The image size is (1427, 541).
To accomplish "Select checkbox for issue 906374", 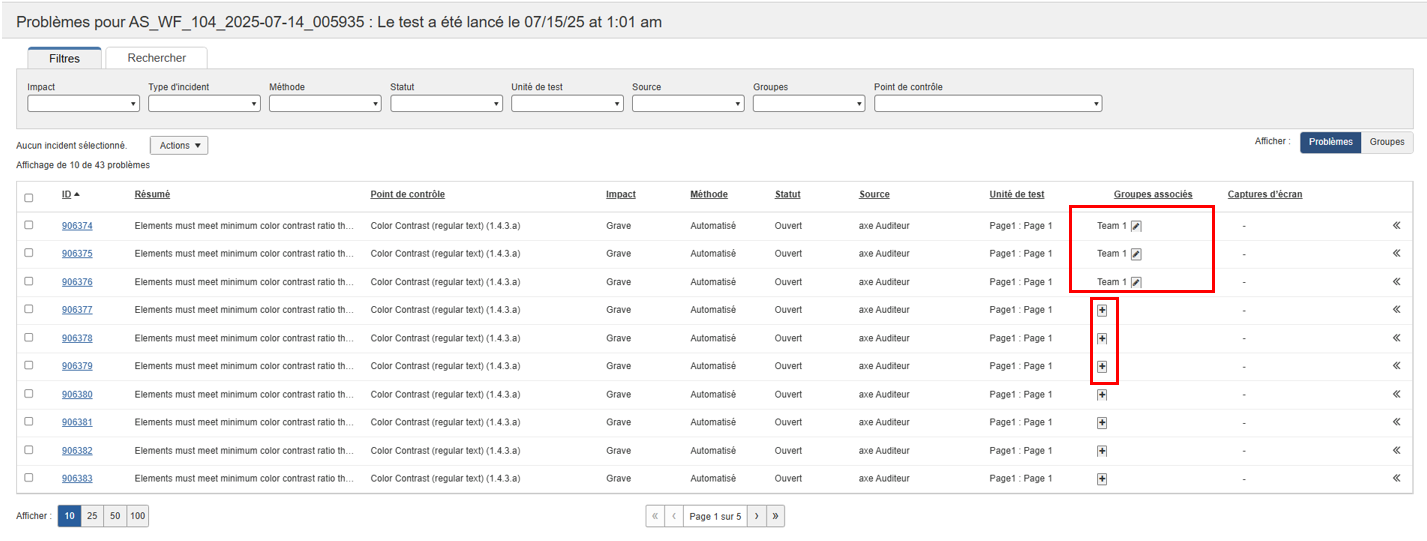I will 29,226.
